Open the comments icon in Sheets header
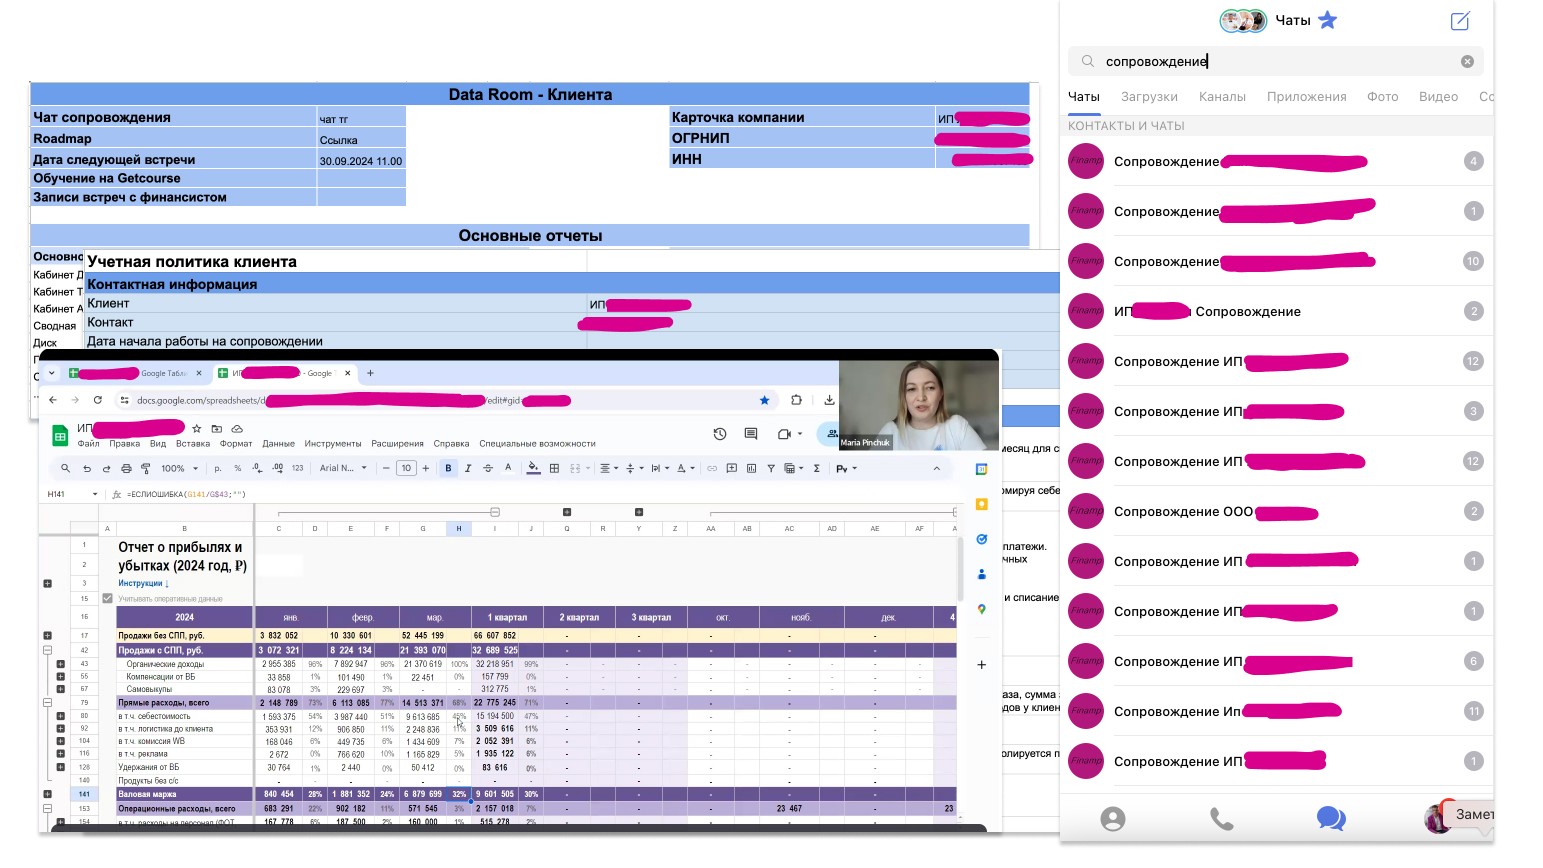The width and height of the screenshot is (1543, 868). [x=751, y=434]
